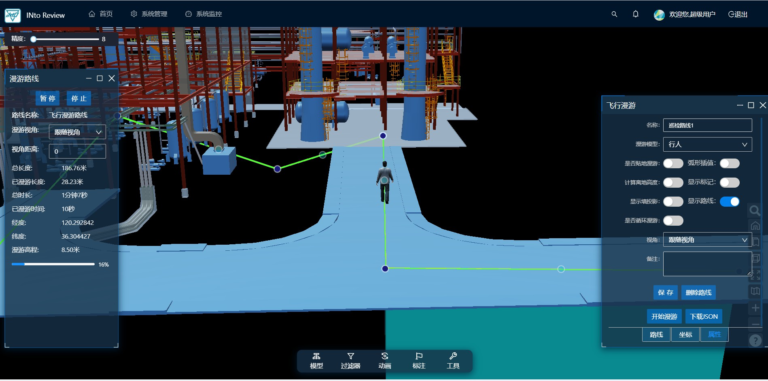Image resolution: width=768 pixels, height=381 pixels.
Task: Switch to 坐标 tab
Action: pyautogui.click(x=685, y=335)
